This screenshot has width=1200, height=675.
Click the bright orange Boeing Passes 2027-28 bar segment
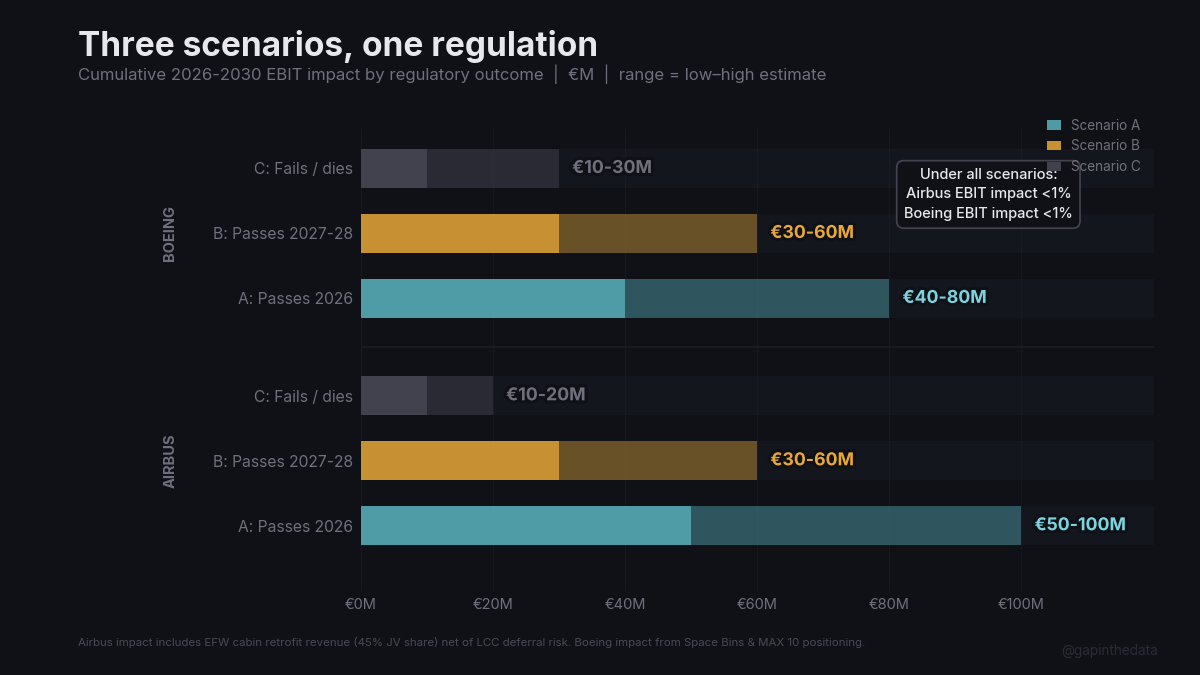tap(459, 233)
